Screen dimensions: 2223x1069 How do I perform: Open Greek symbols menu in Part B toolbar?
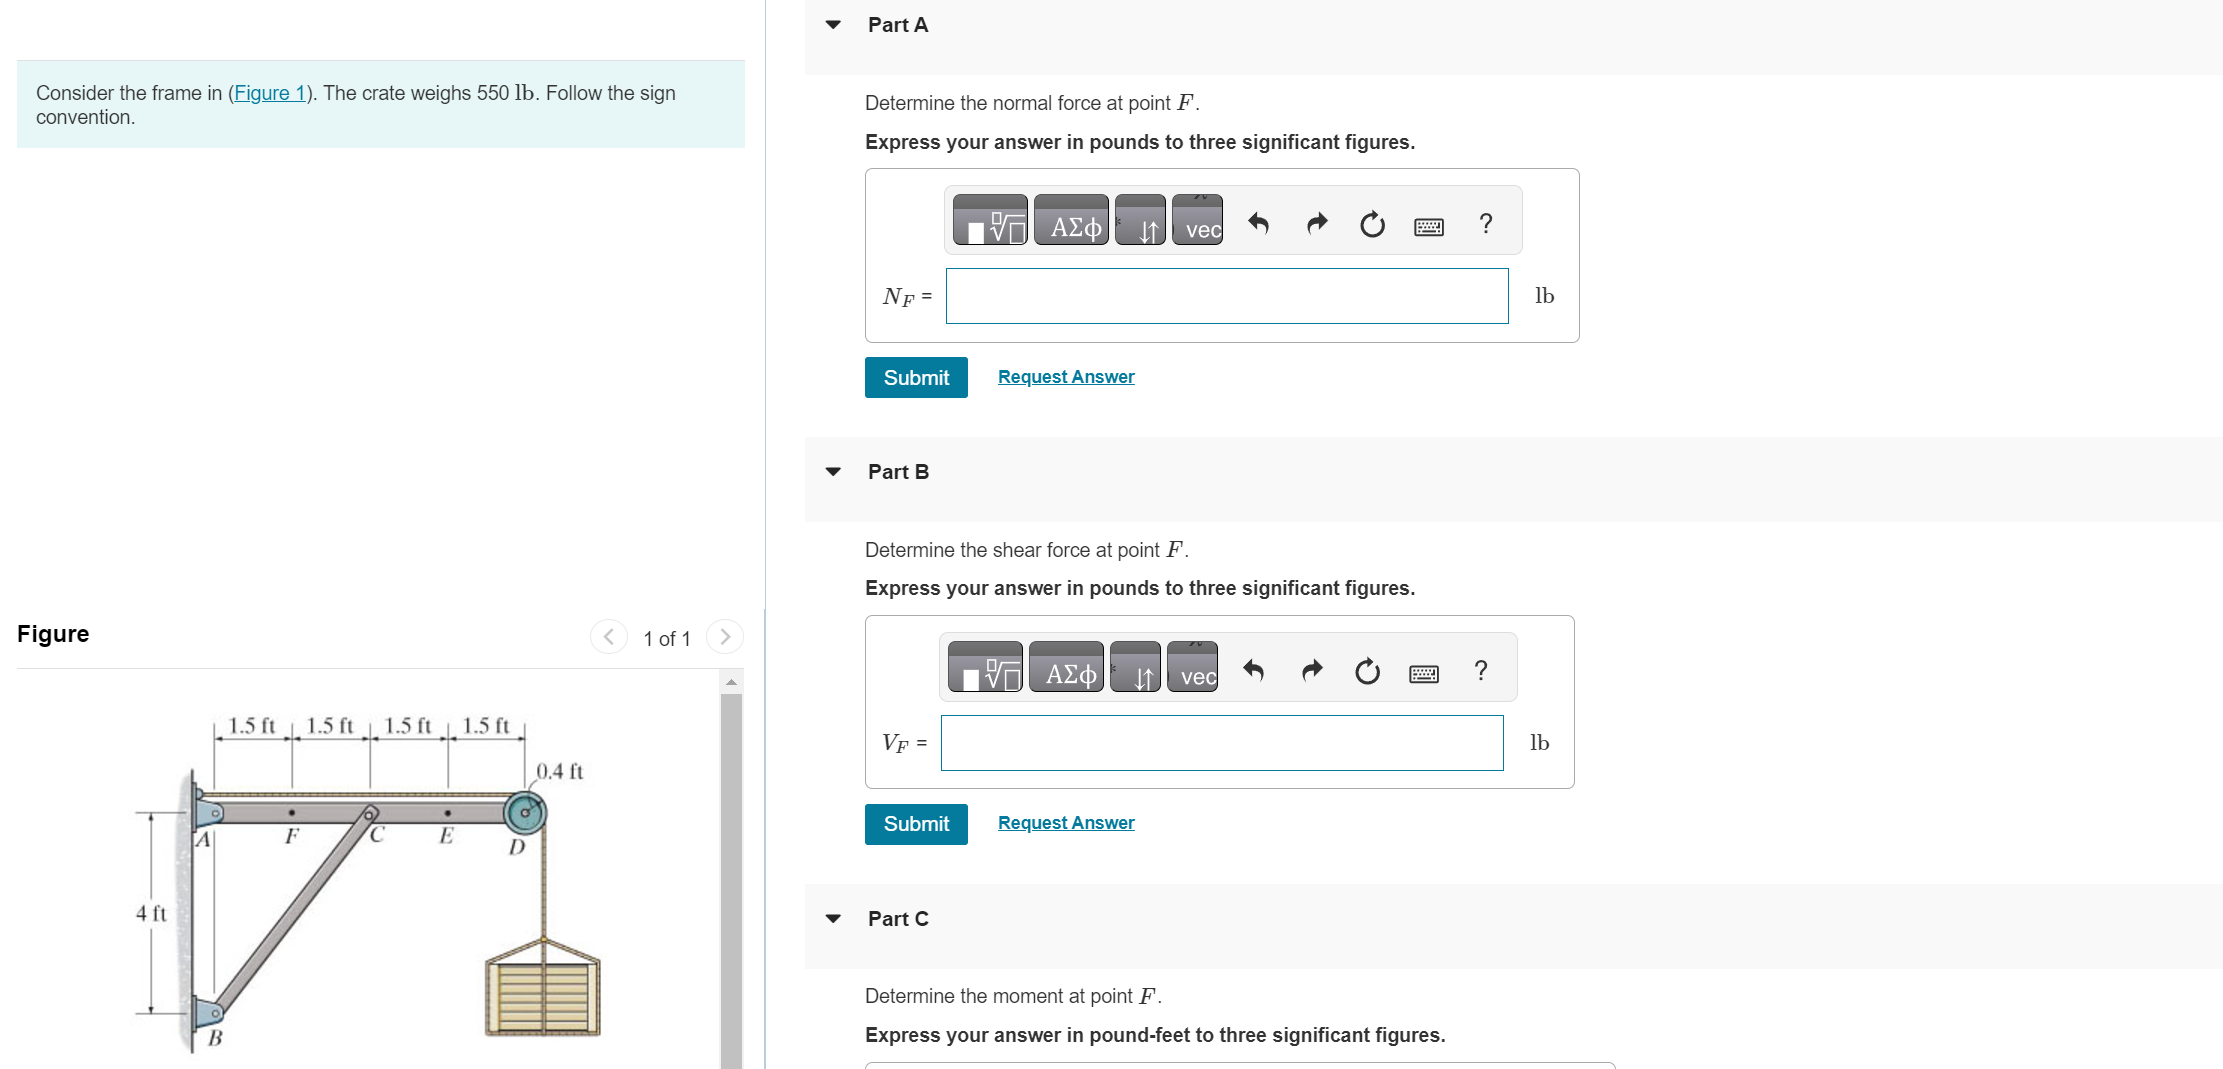point(1066,668)
